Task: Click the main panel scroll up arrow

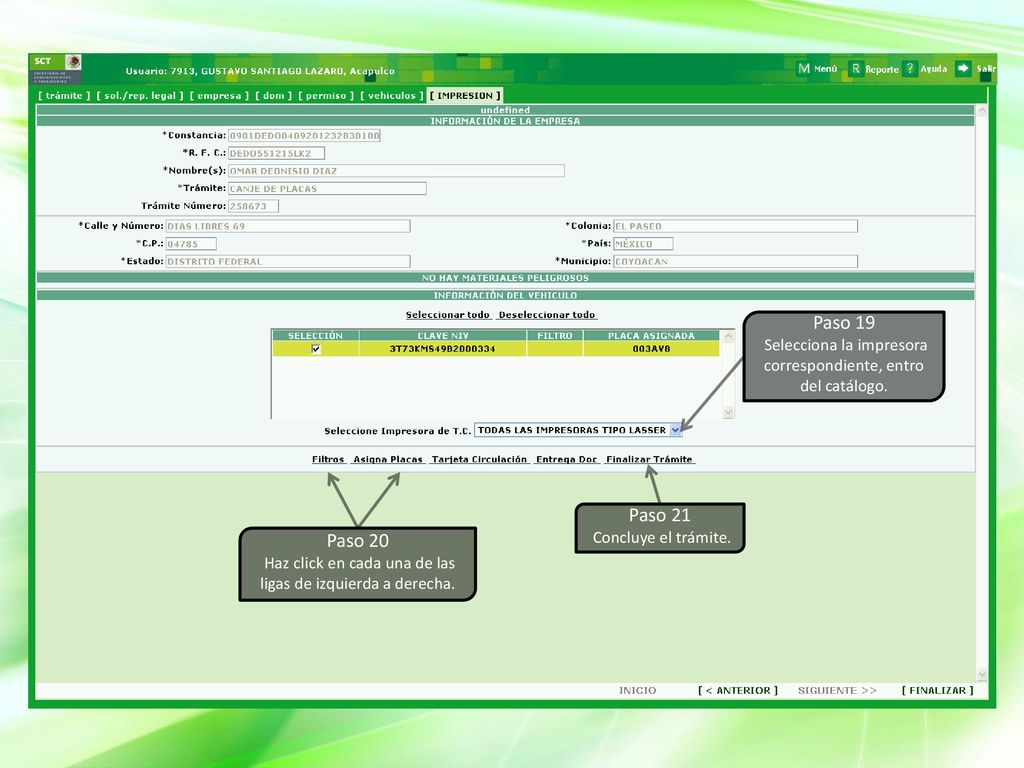Action: point(982,111)
